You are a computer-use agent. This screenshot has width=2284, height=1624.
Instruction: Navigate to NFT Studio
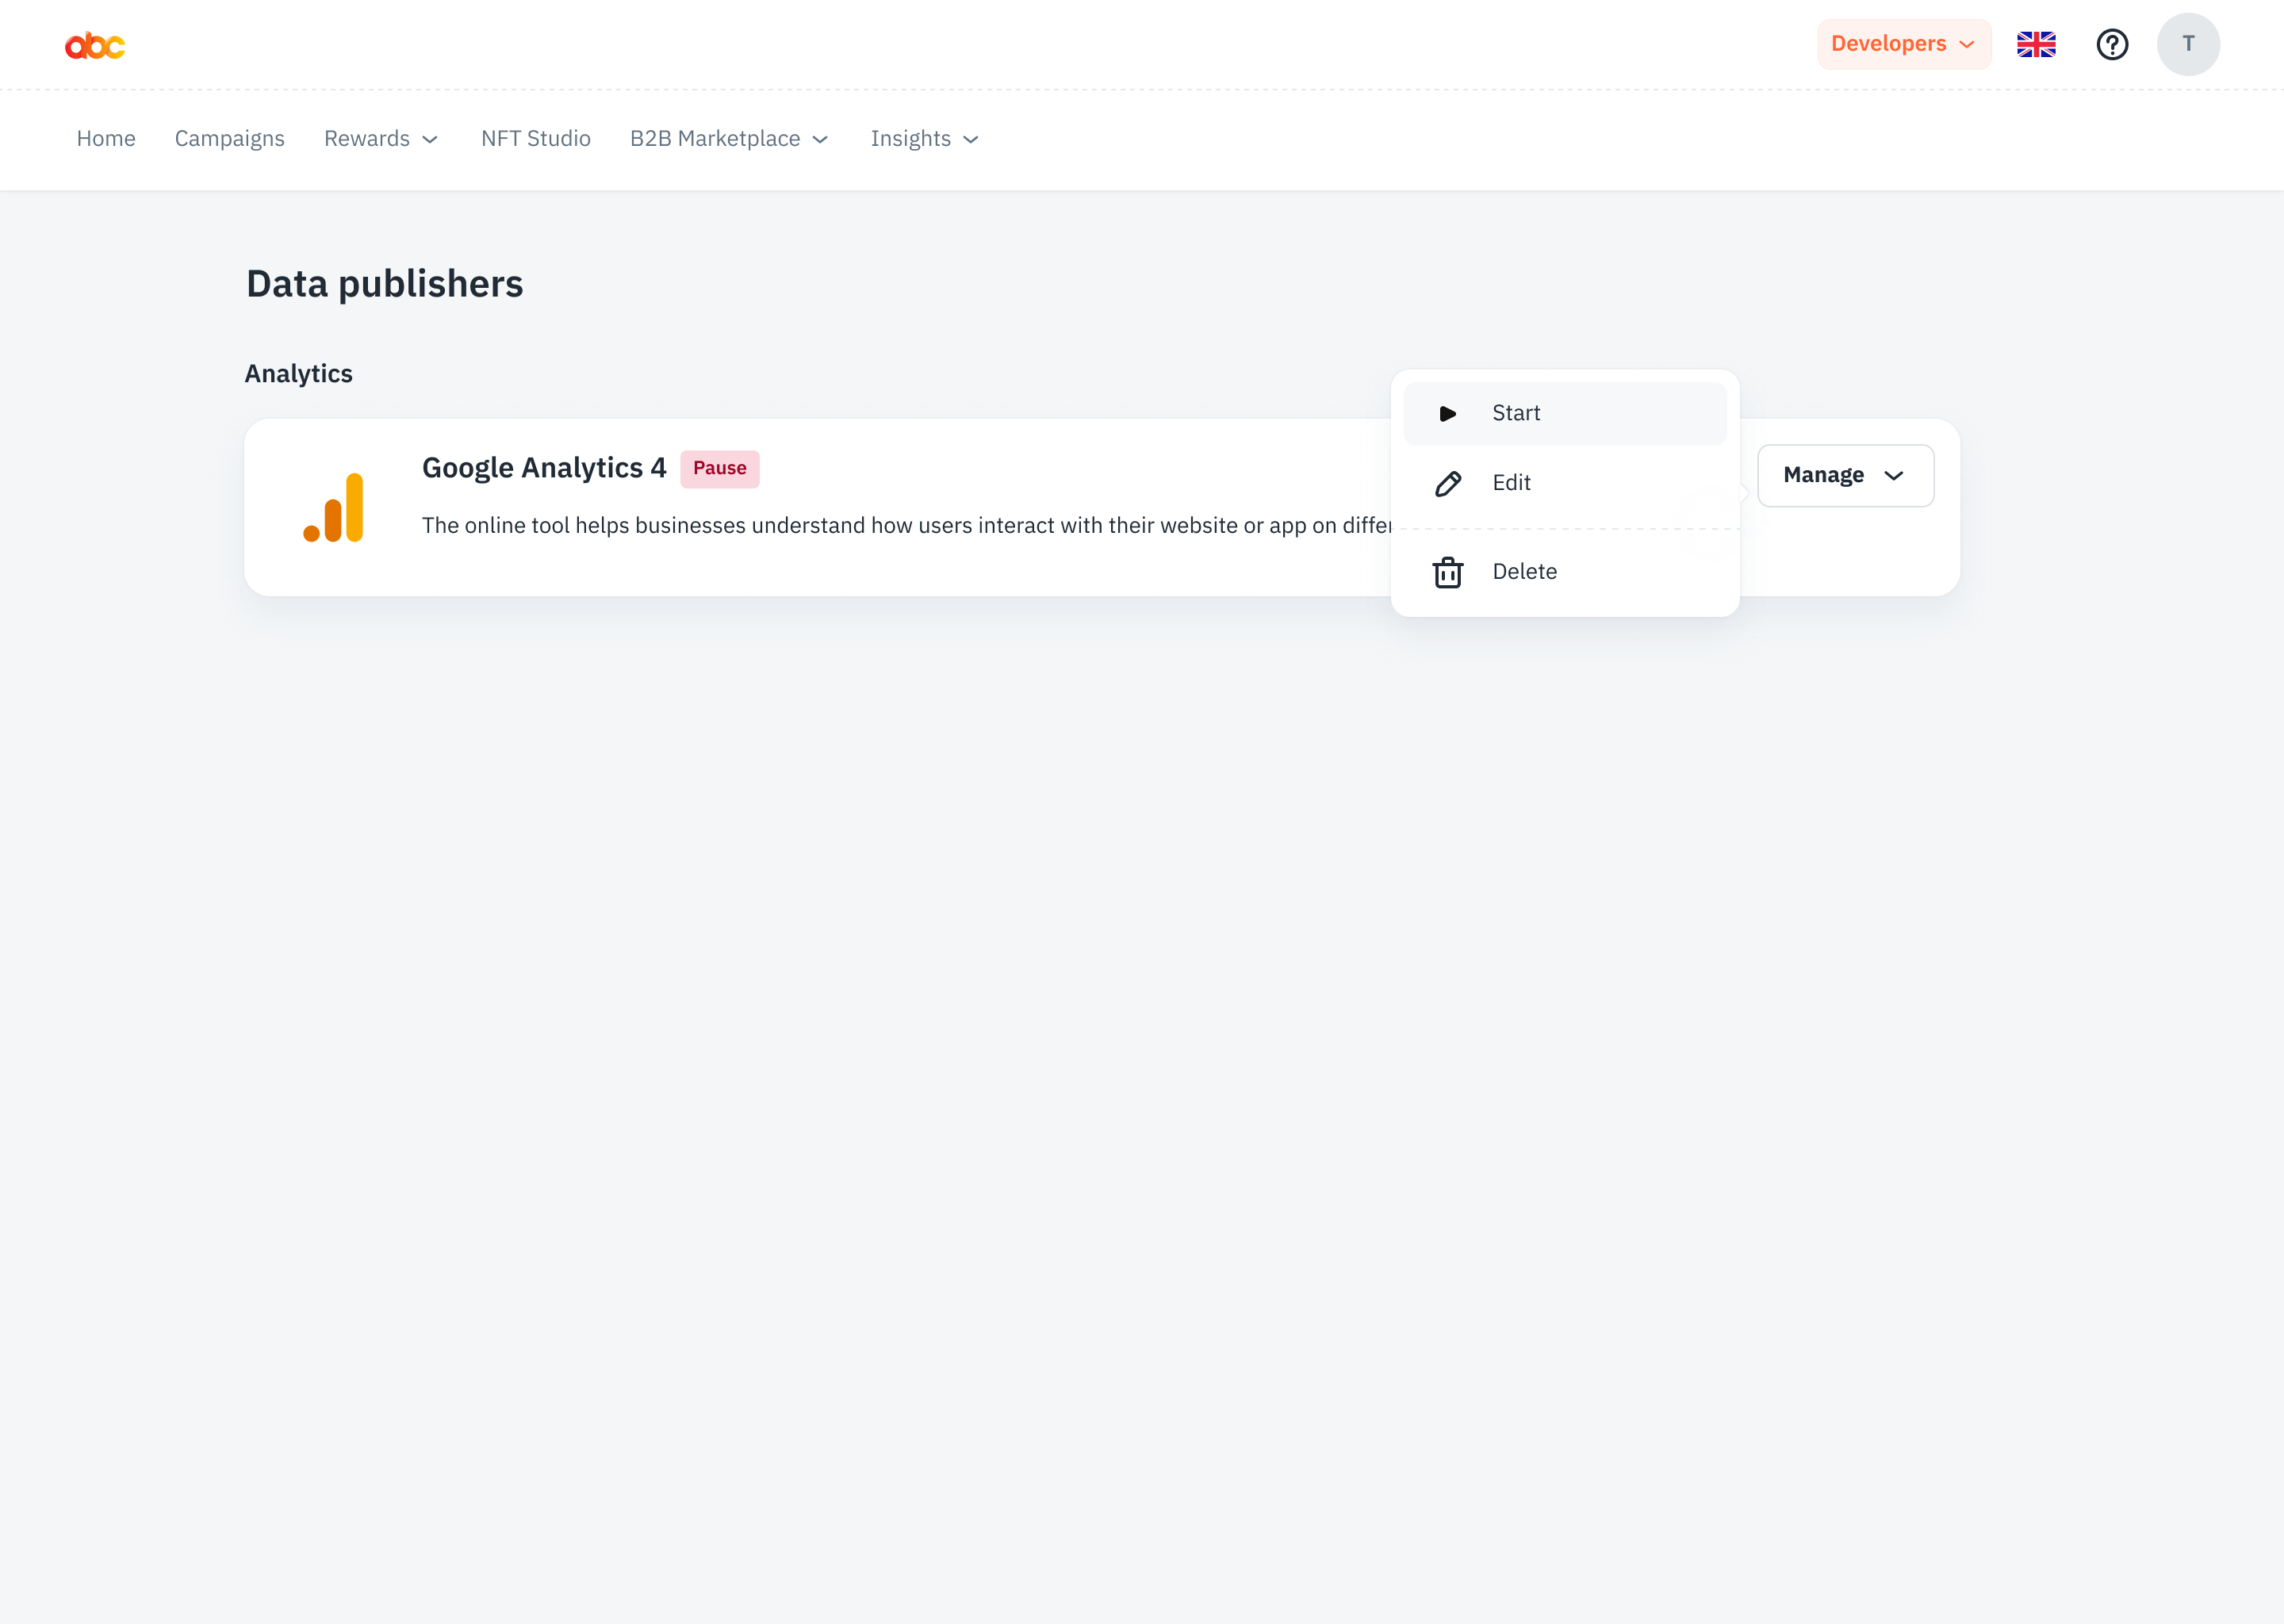click(535, 139)
